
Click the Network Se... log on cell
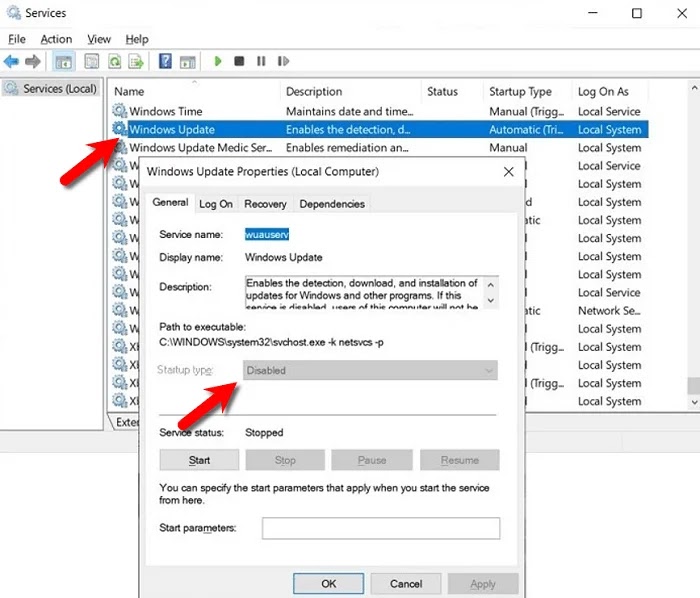(x=609, y=311)
